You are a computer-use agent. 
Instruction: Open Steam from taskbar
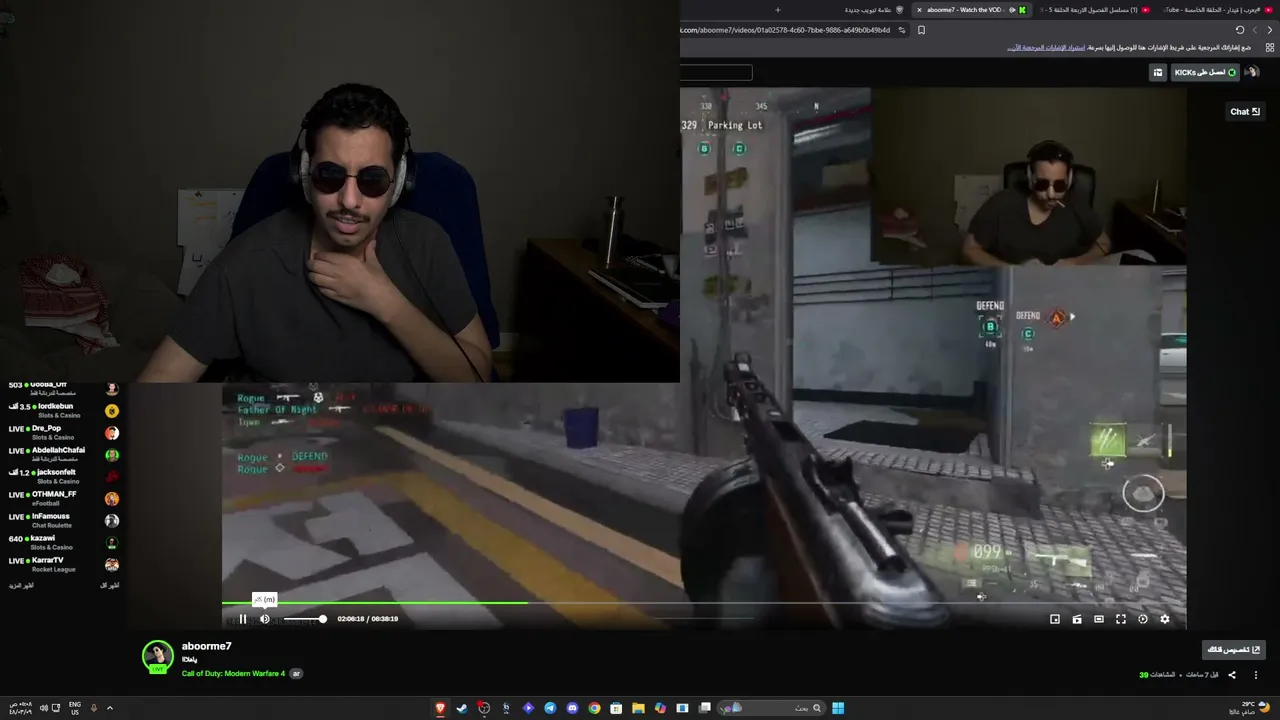click(x=462, y=708)
